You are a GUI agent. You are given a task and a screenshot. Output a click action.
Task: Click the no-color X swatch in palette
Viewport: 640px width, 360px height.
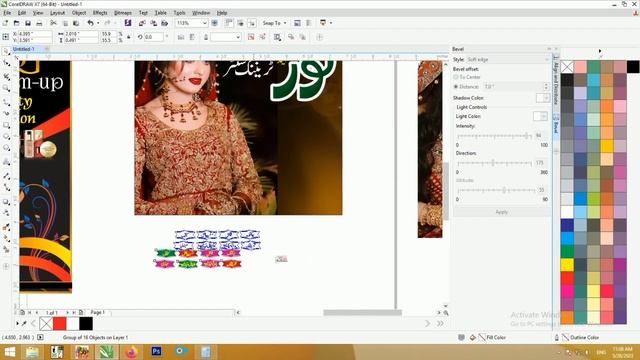567,67
